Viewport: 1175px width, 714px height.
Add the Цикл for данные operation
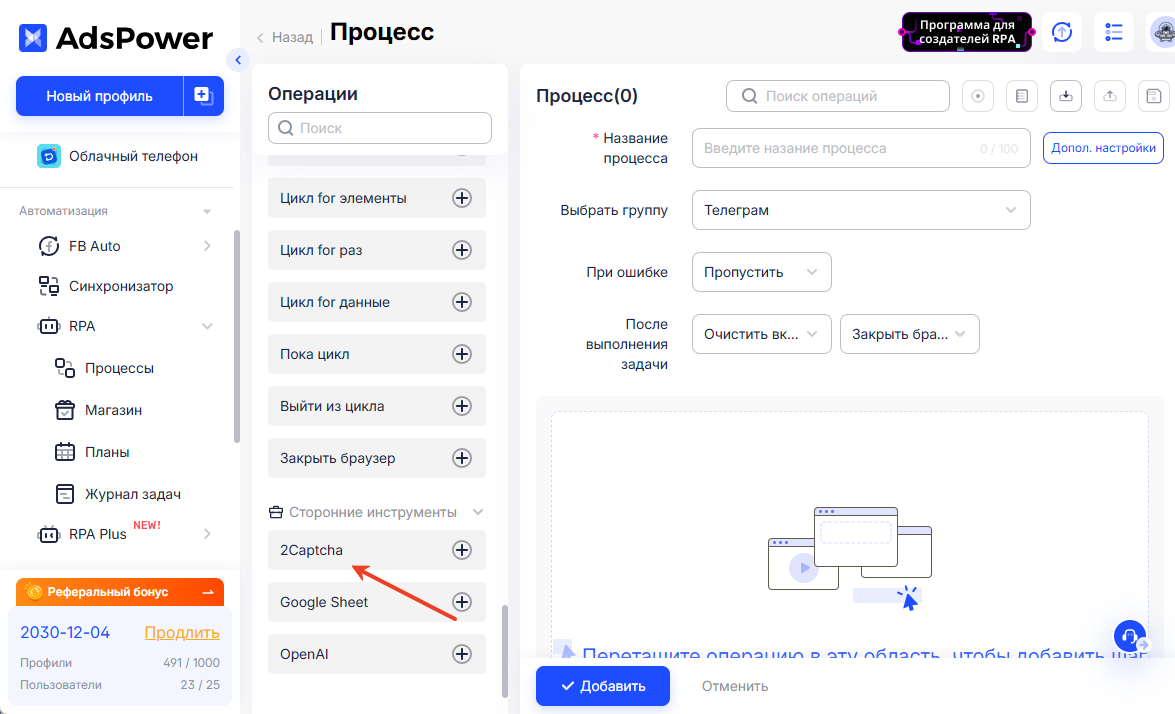coord(462,302)
